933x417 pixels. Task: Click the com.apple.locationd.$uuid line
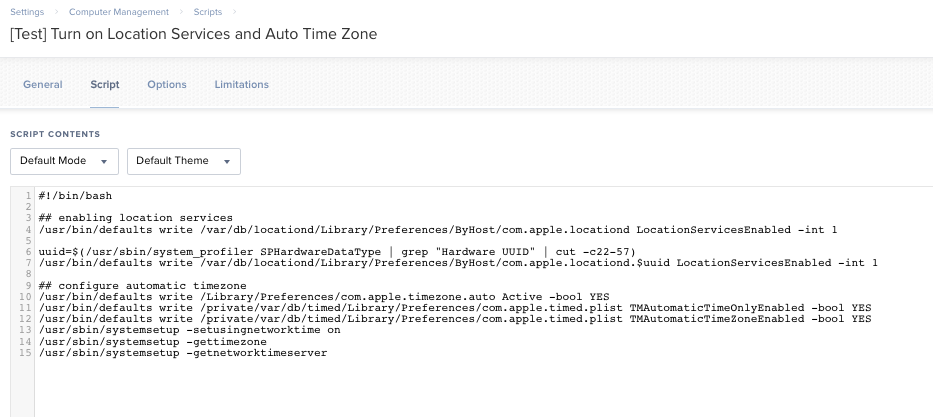pos(458,263)
